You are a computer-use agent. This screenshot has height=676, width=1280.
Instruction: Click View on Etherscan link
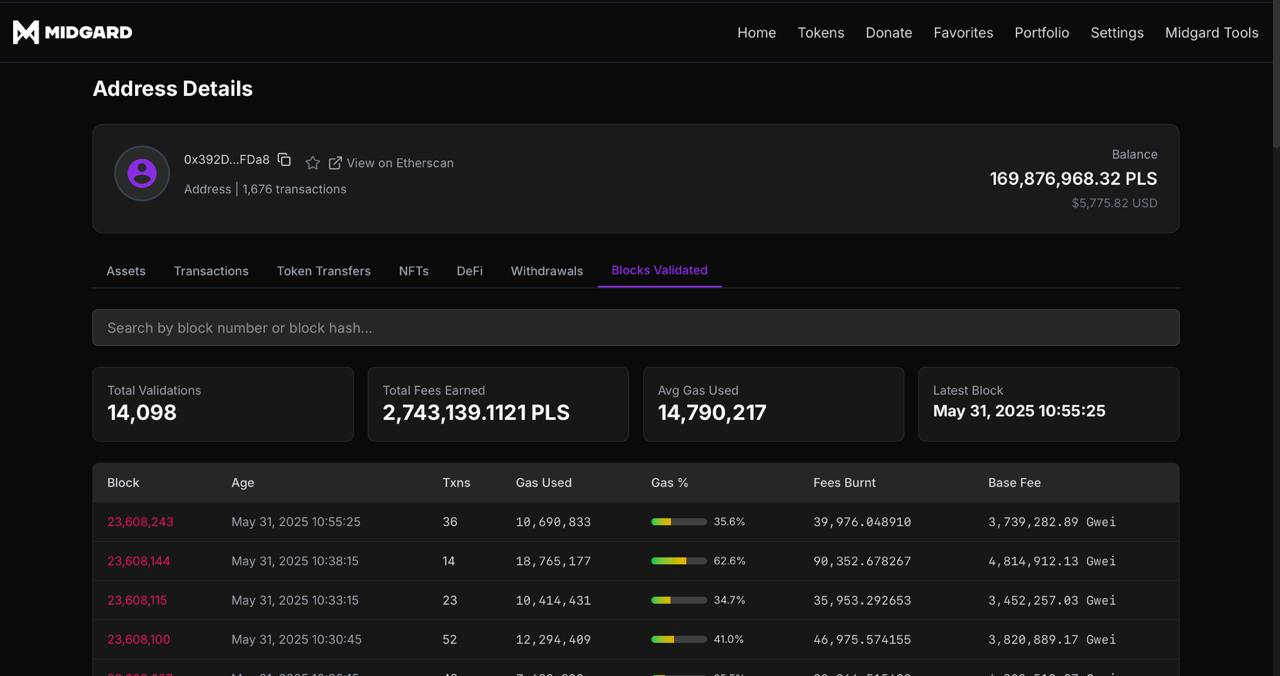400,163
